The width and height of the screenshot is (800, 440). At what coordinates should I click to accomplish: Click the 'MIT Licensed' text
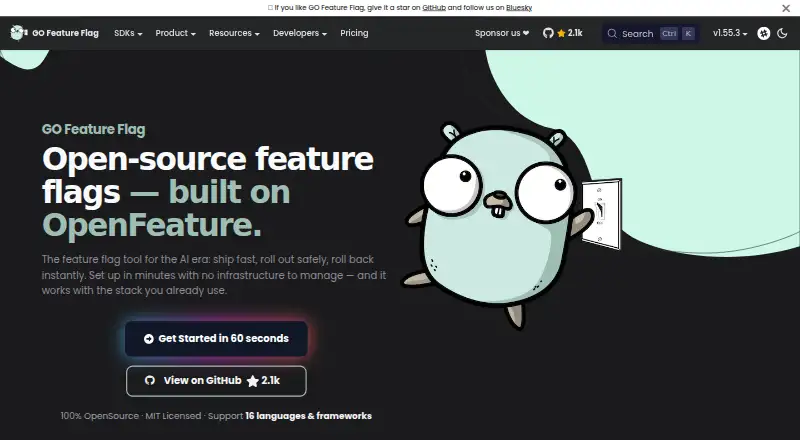click(173, 416)
